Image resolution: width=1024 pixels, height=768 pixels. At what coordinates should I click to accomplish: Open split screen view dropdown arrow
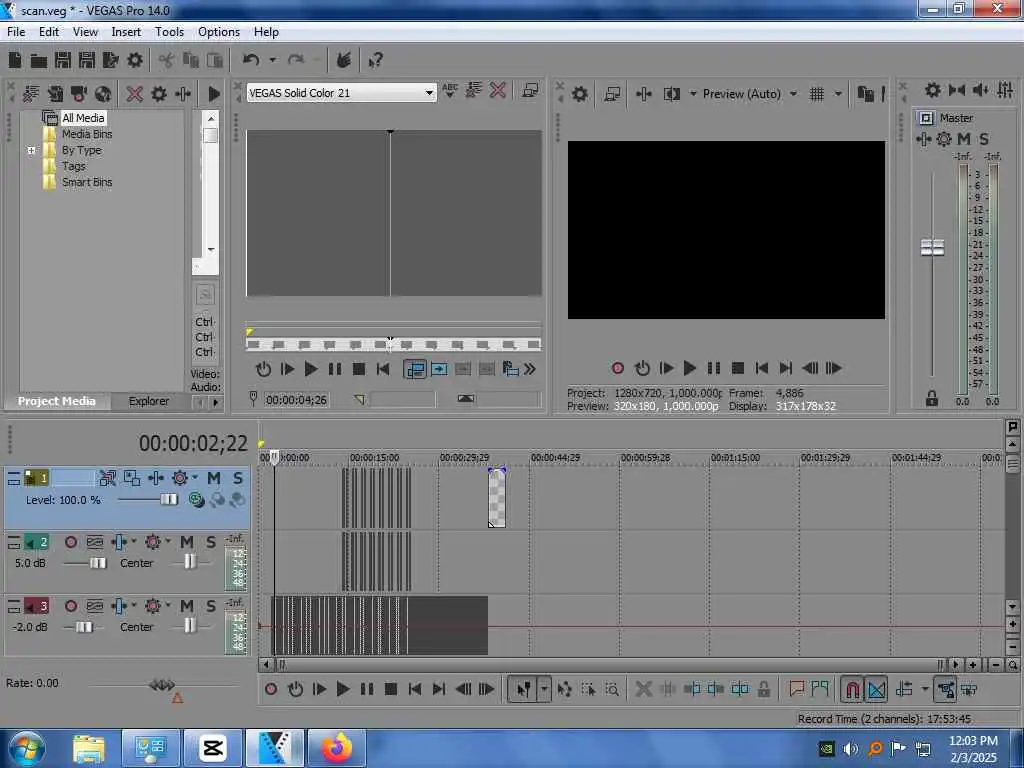[x=693, y=94]
